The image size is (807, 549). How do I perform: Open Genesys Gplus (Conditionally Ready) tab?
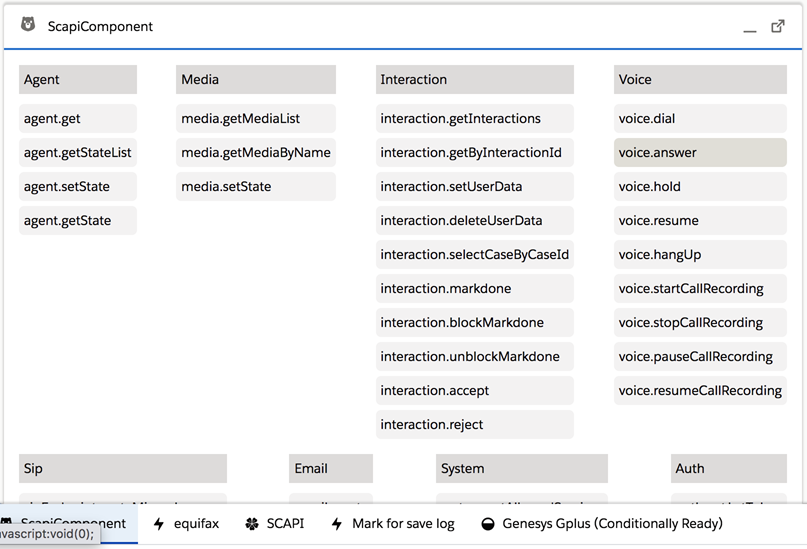click(612, 523)
